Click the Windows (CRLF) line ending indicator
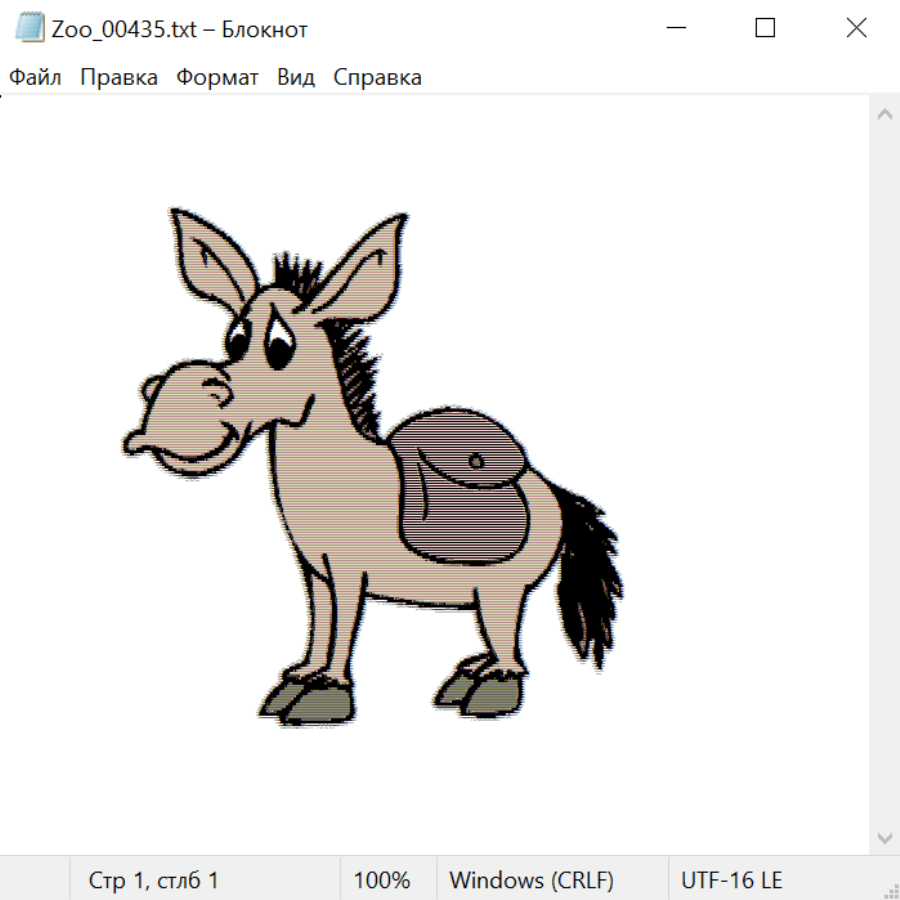Image resolution: width=900 pixels, height=900 pixels. point(531,880)
